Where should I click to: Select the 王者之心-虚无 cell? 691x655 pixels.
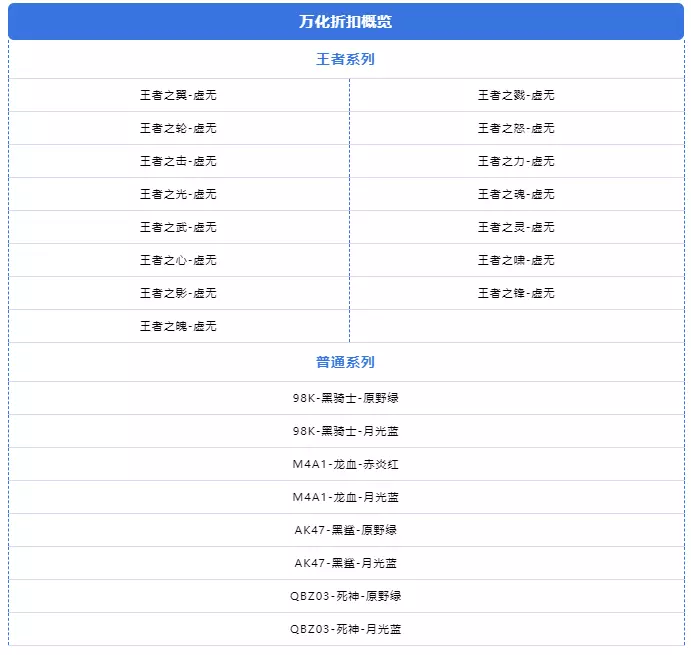[x=178, y=260]
